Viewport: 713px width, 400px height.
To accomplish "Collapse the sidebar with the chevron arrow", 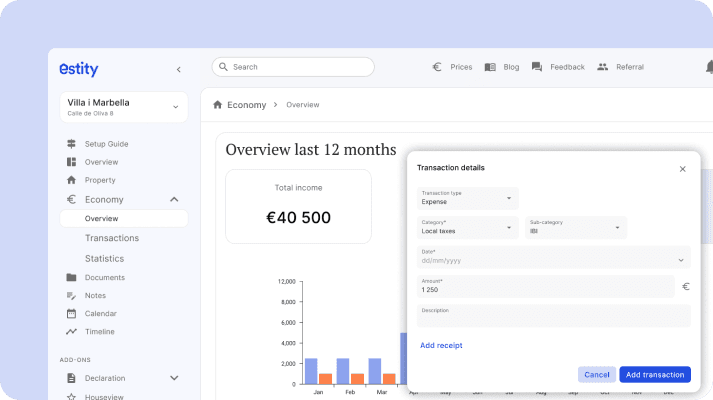I will pyautogui.click(x=178, y=70).
